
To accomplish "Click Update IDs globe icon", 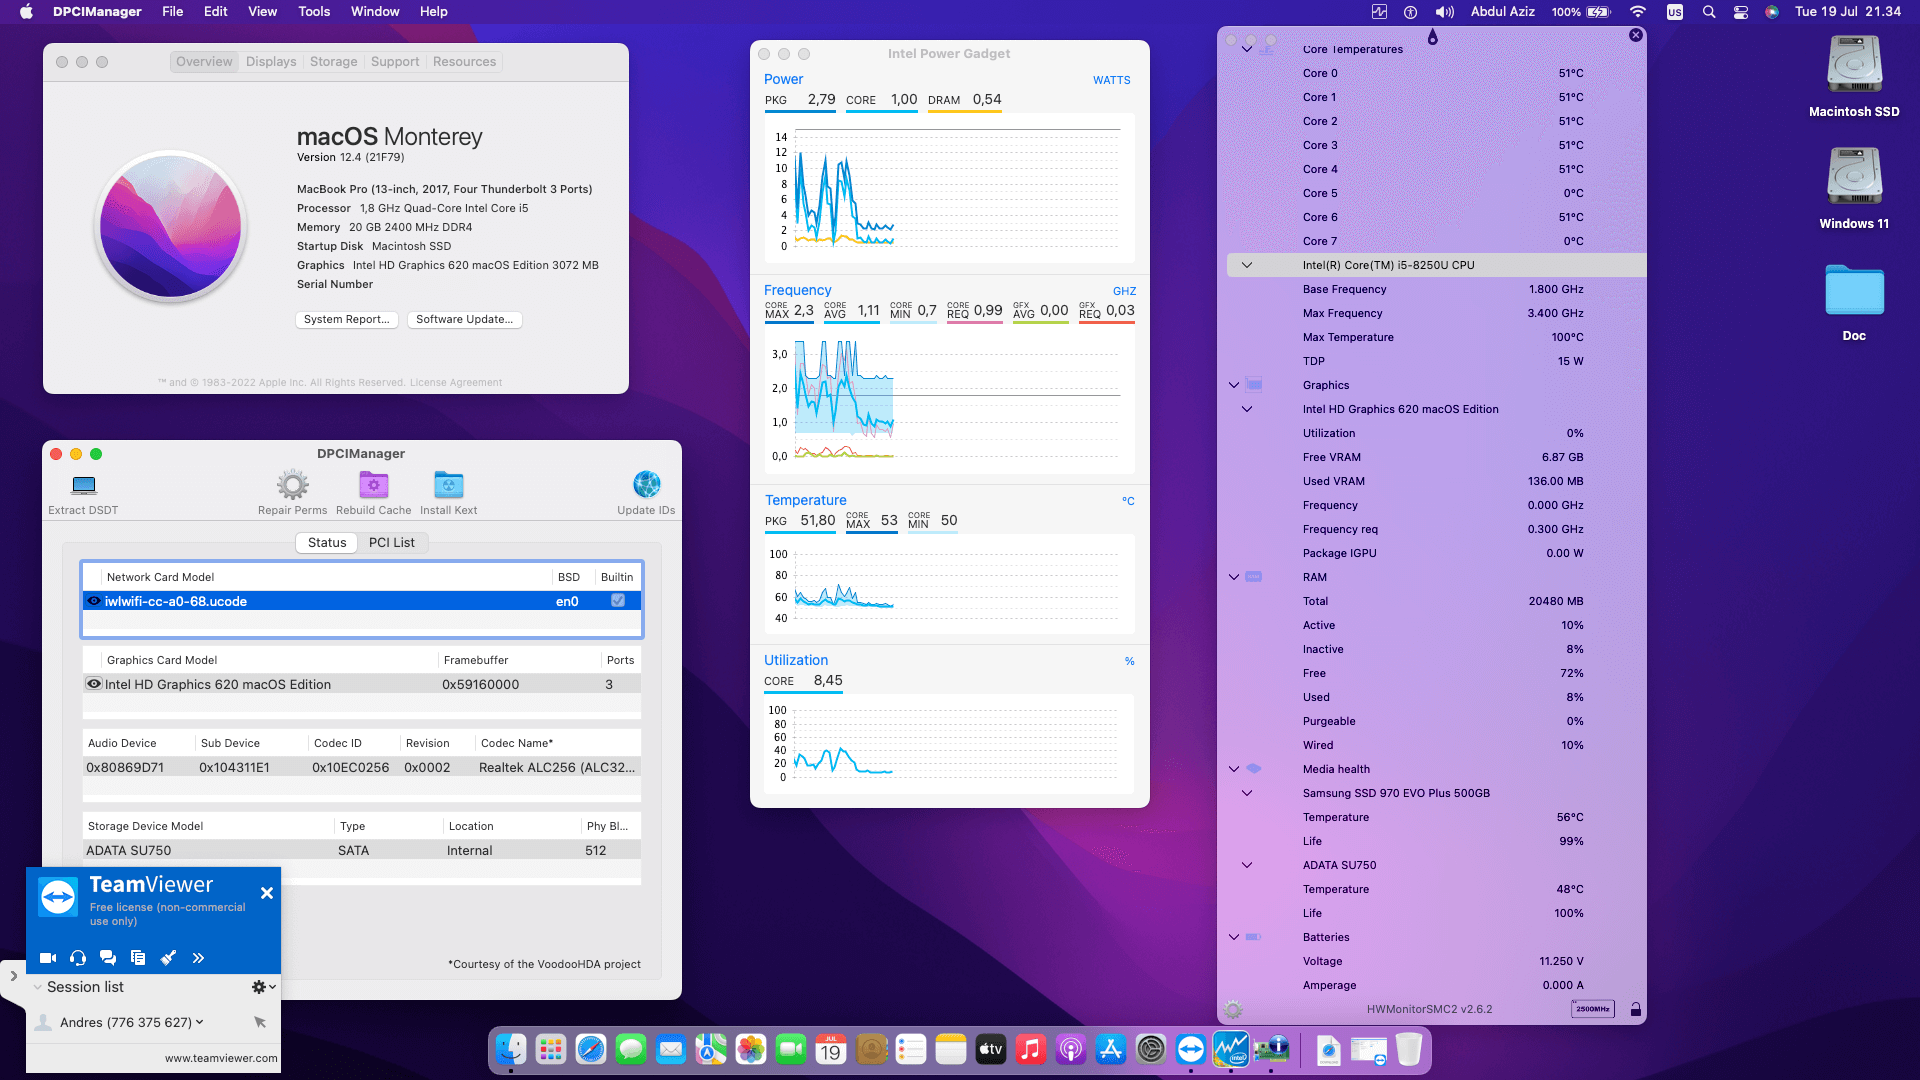I will point(647,484).
